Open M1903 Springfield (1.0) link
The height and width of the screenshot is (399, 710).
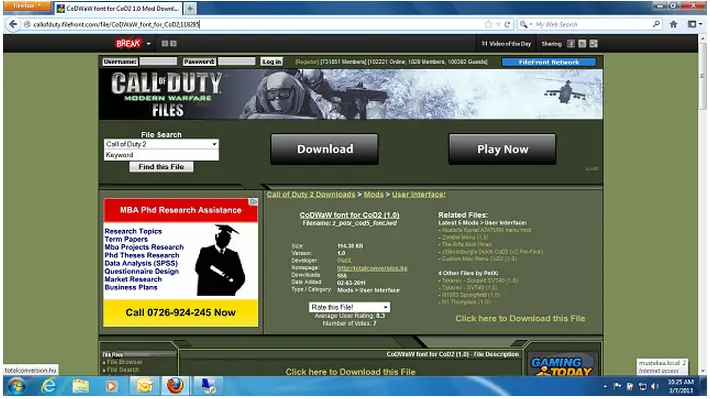(x=471, y=295)
